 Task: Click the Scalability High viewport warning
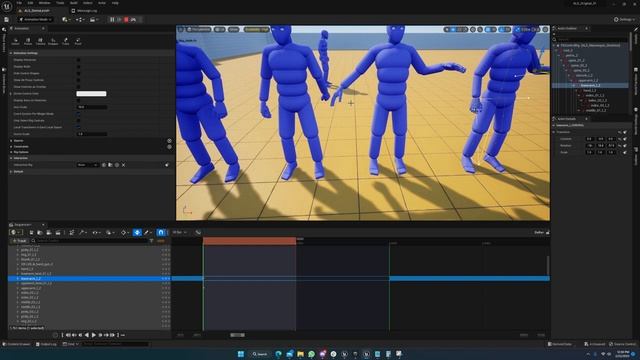(257, 29)
